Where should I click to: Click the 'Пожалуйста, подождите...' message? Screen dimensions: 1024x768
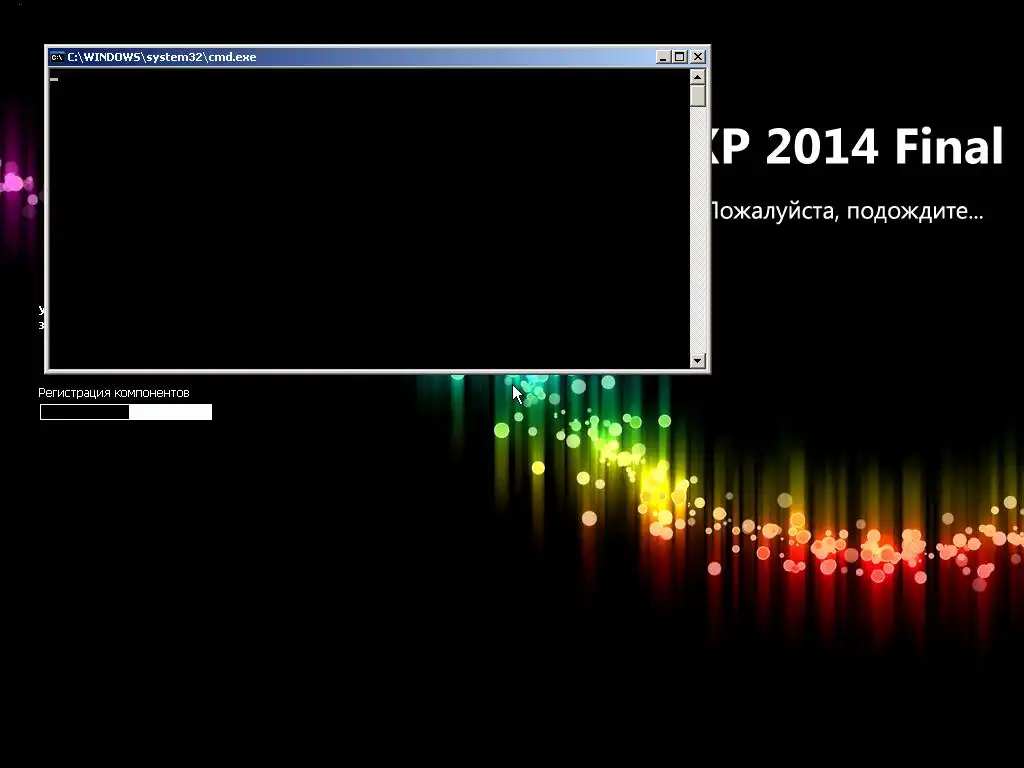click(847, 211)
